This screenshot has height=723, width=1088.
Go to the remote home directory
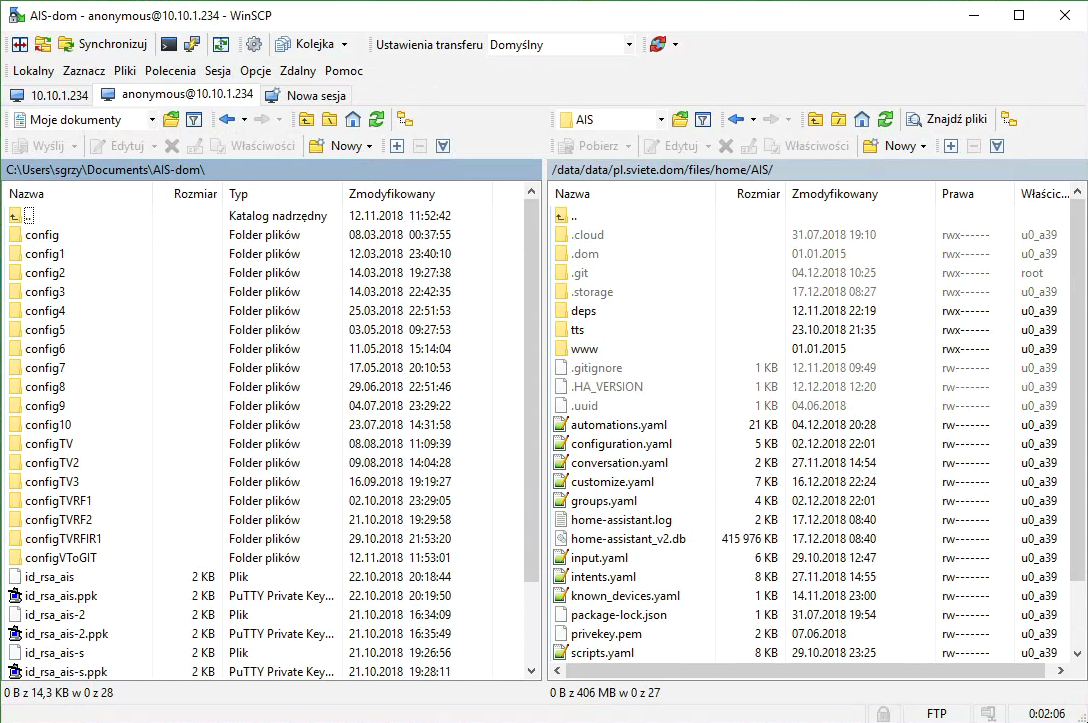click(x=862, y=119)
